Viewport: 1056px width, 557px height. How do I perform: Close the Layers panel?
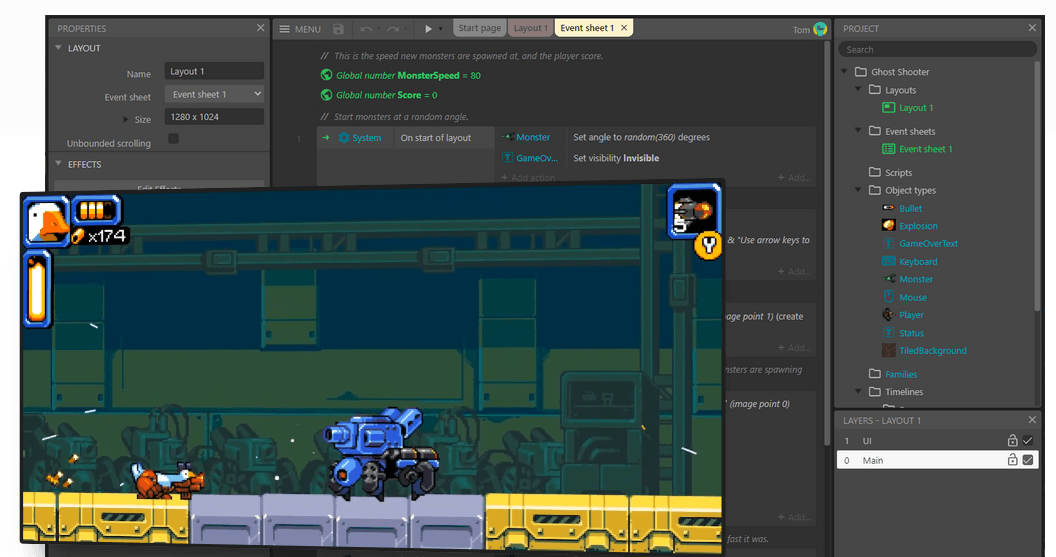pyautogui.click(x=1032, y=420)
